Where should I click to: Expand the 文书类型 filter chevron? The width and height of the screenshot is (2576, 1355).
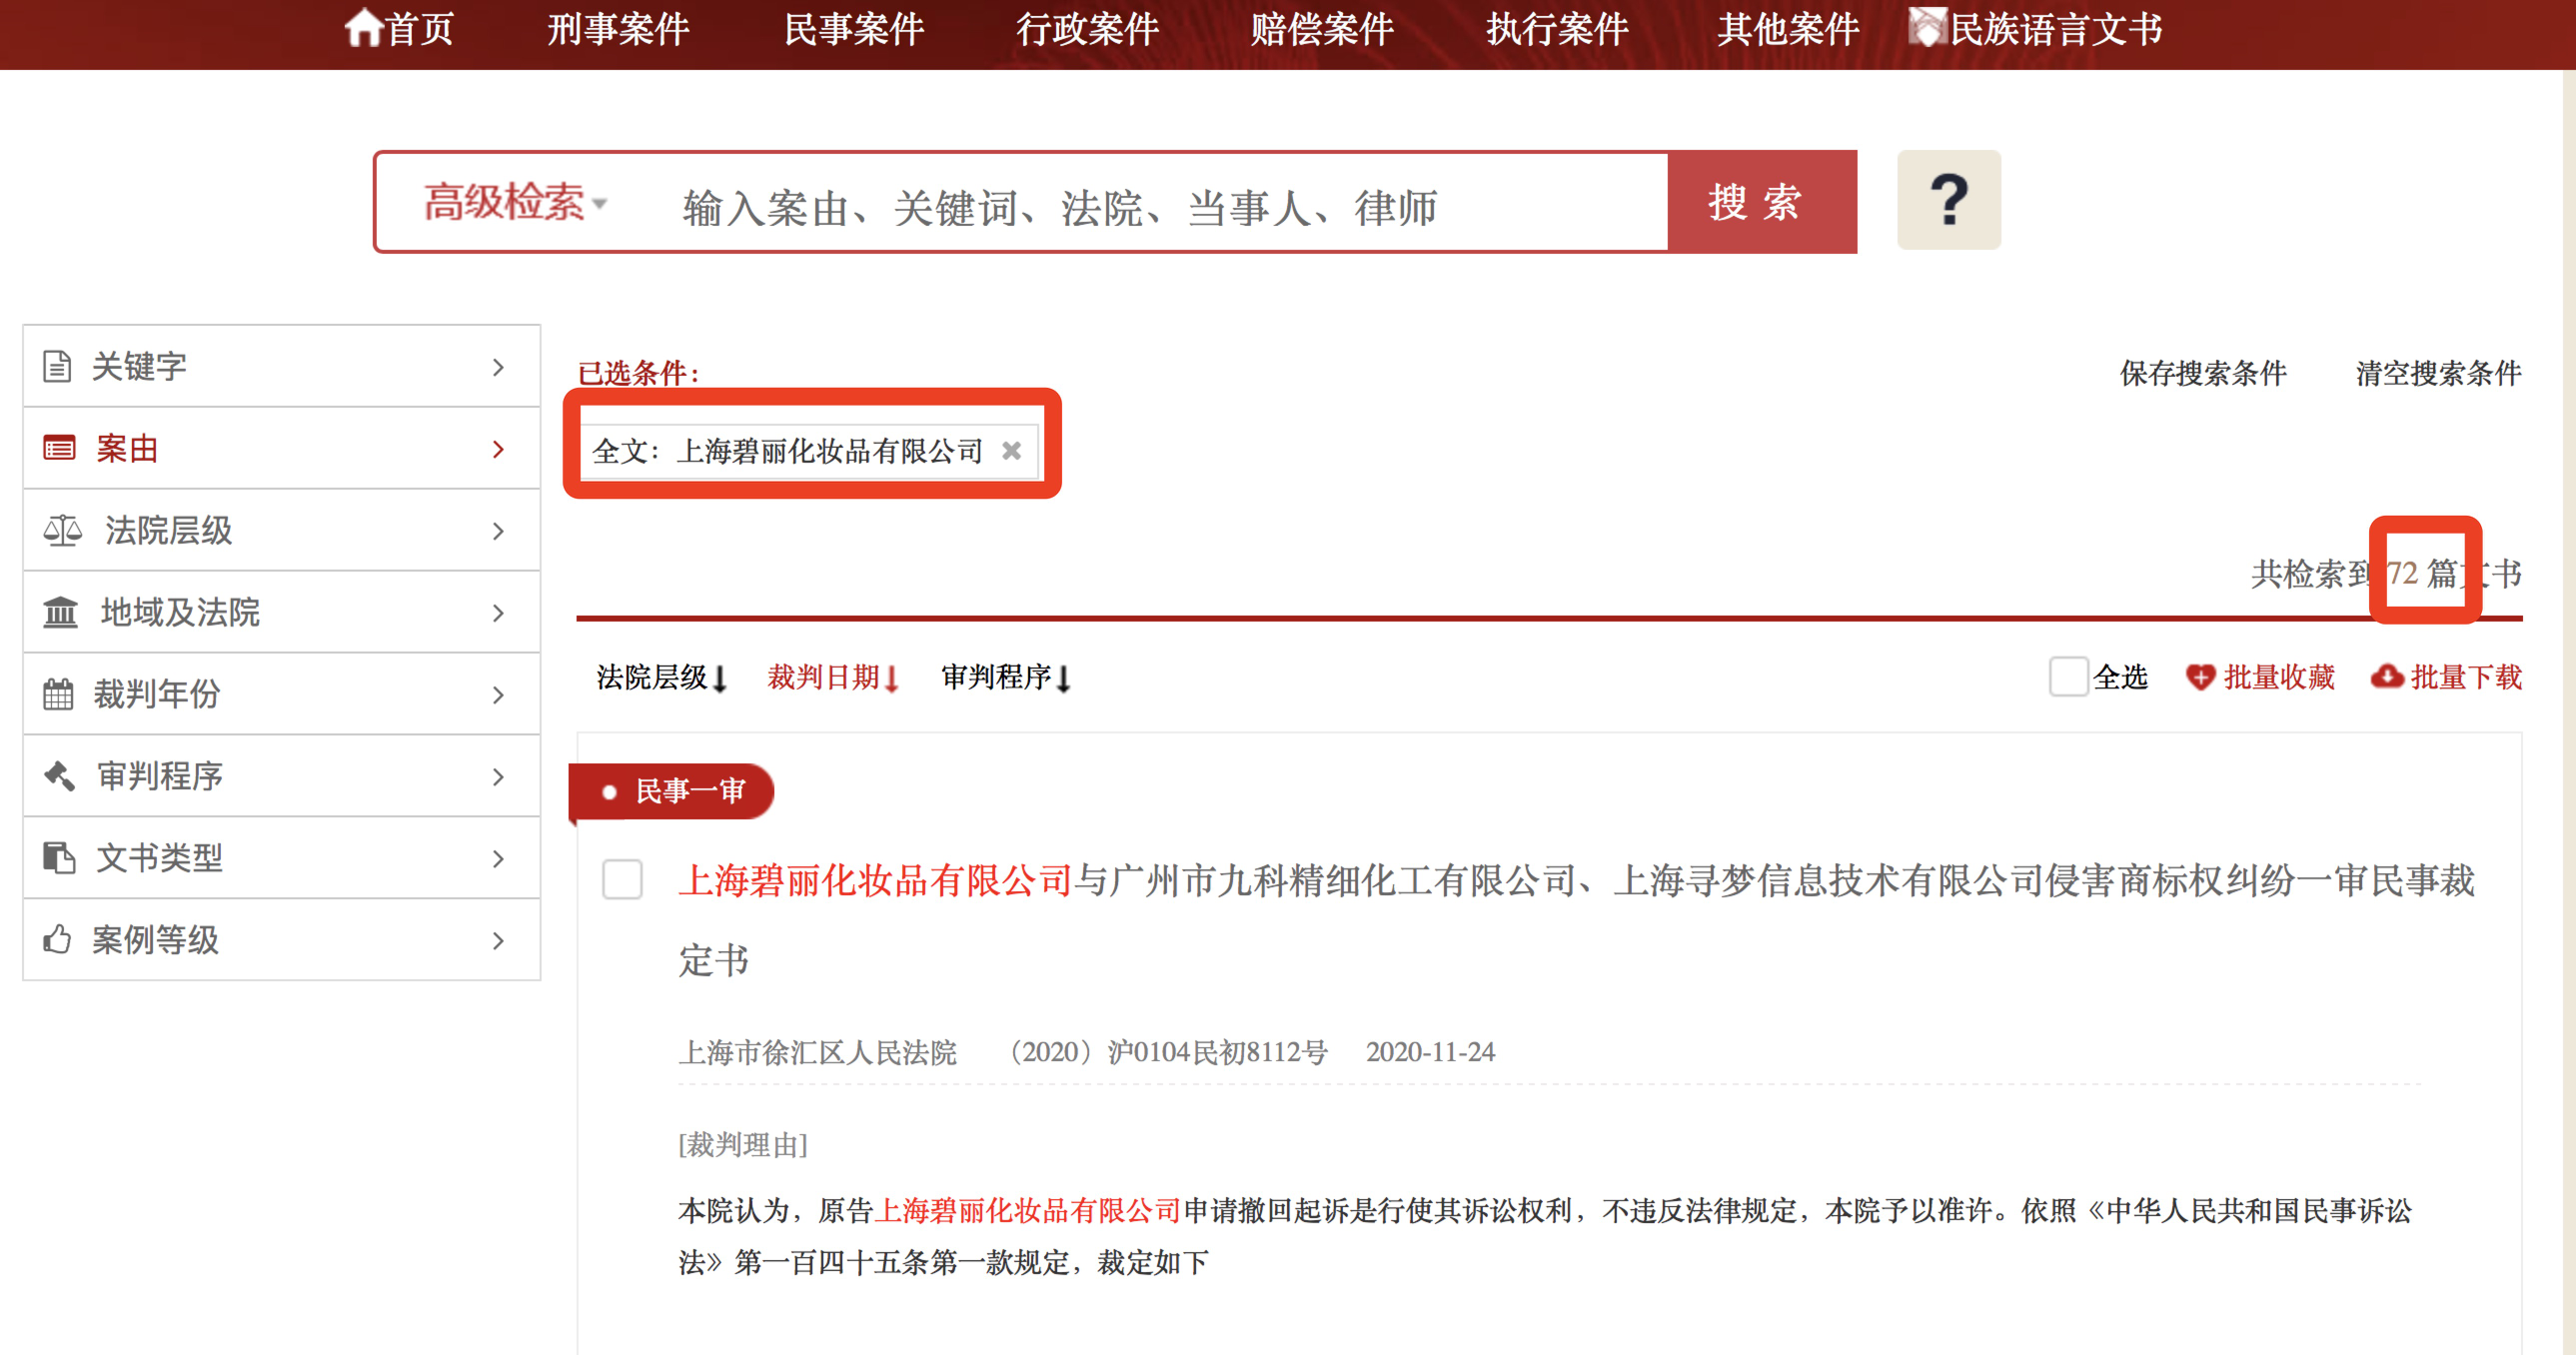(x=498, y=859)
